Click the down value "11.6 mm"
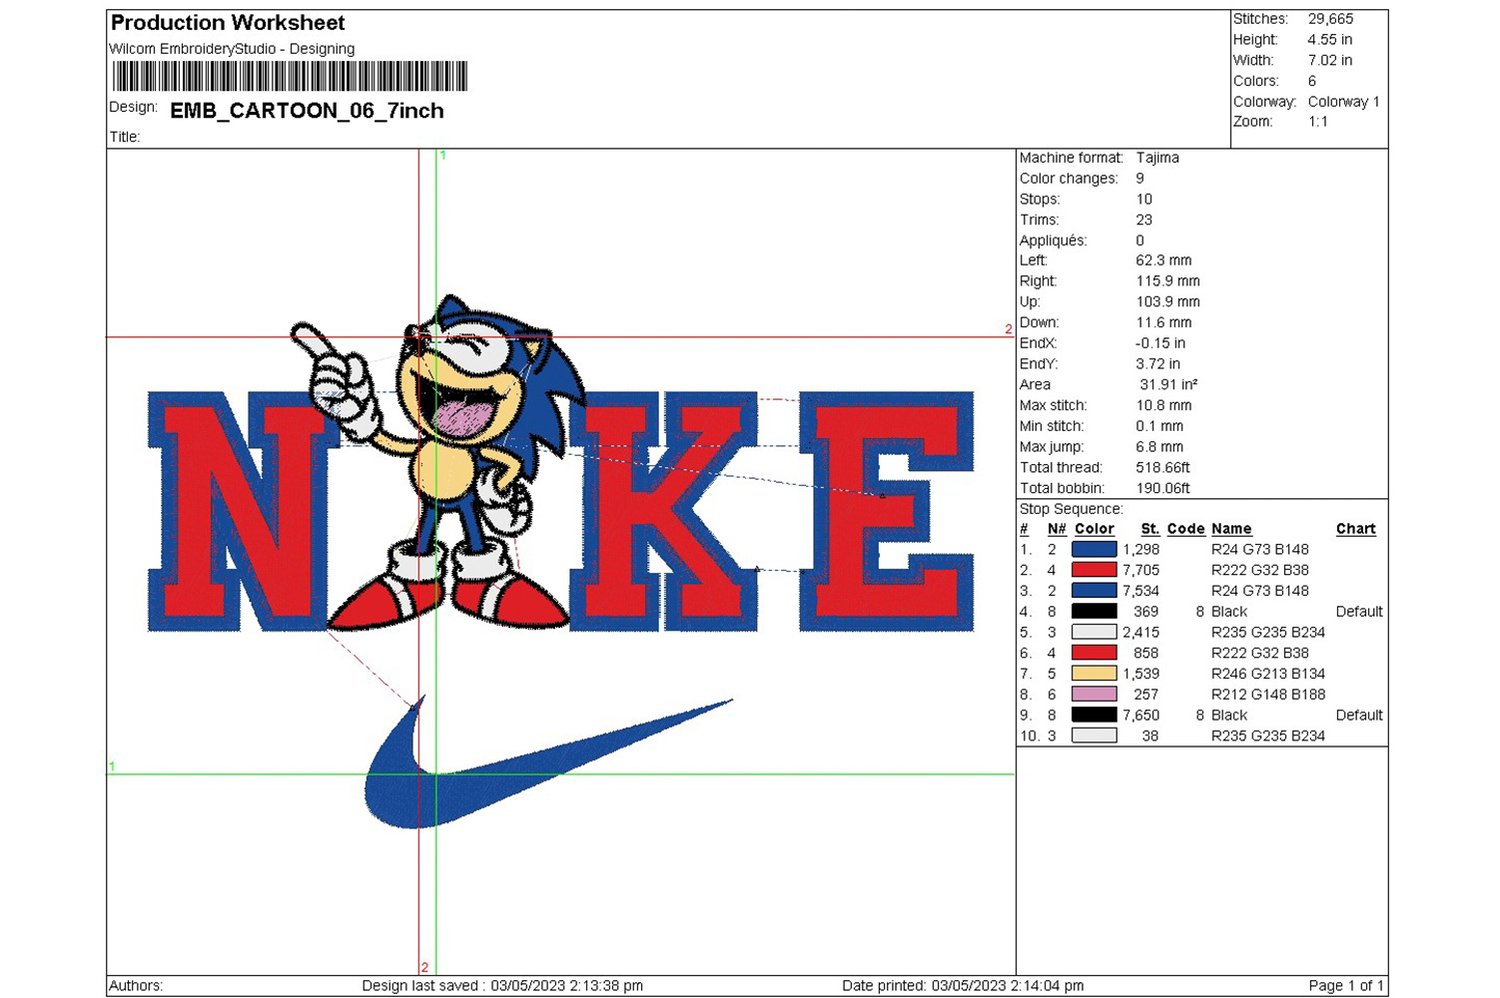The width and height of the screenshot is (1500, 998). [1164, 323]
